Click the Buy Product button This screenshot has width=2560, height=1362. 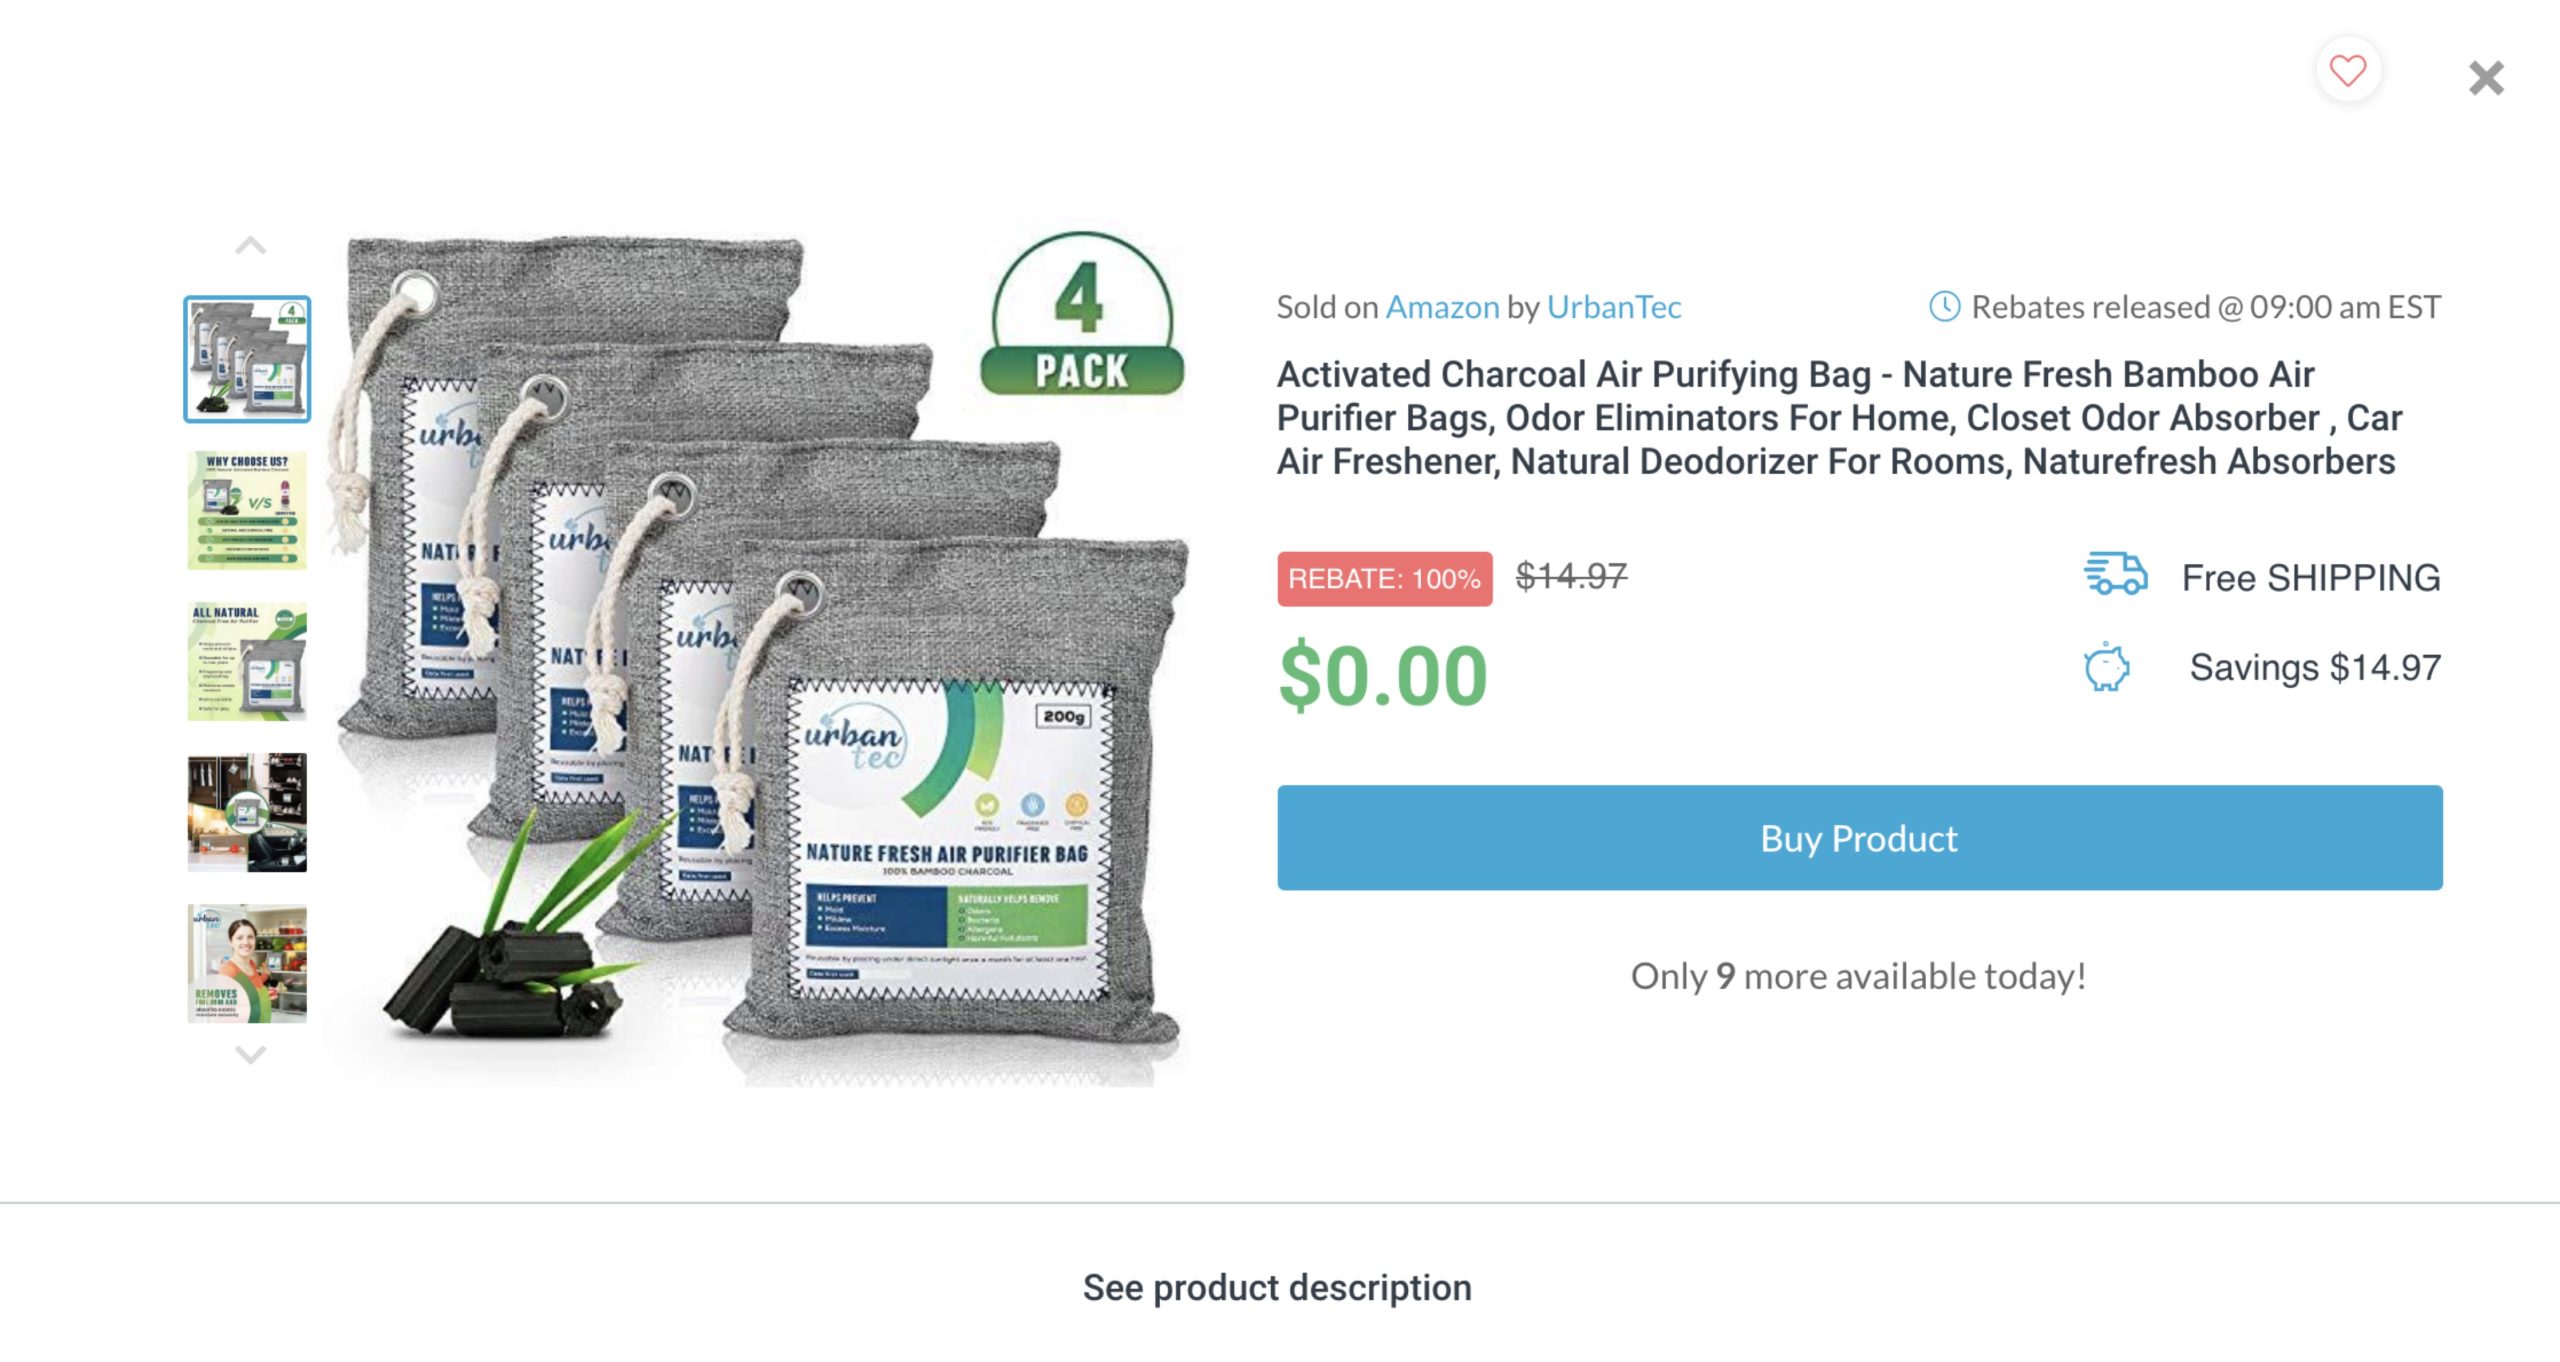1859,838
